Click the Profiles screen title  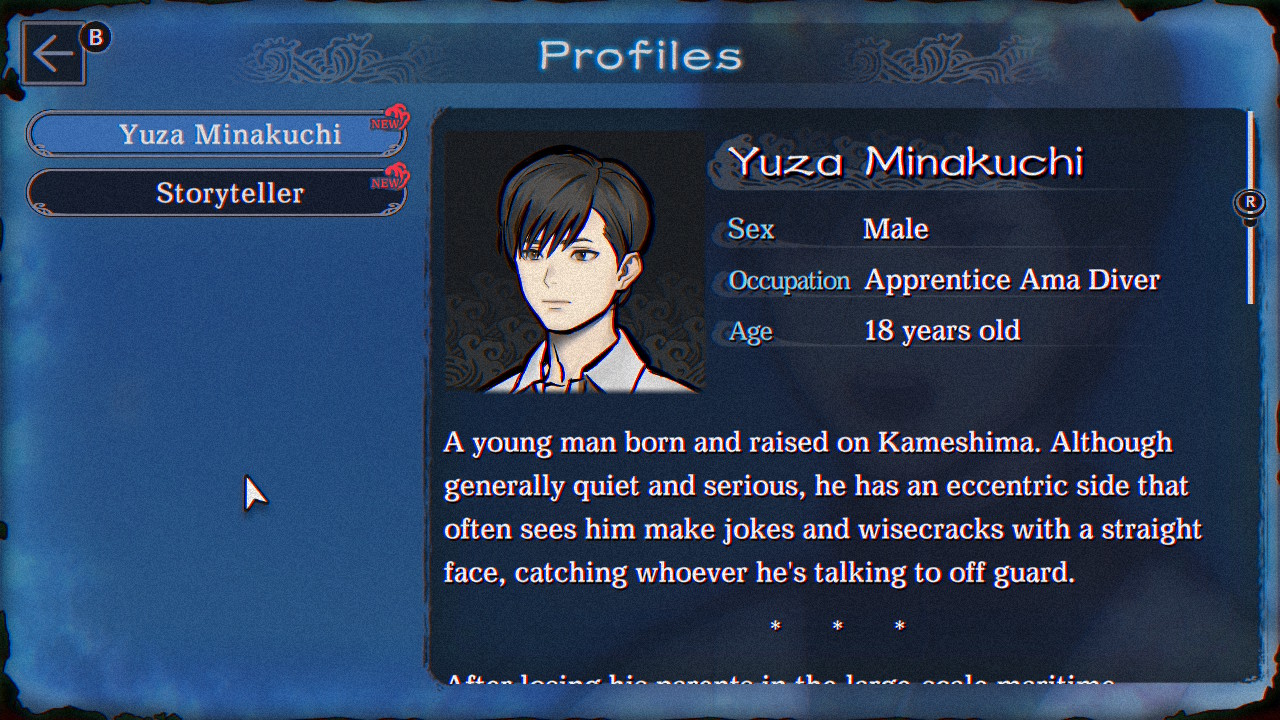640,56
